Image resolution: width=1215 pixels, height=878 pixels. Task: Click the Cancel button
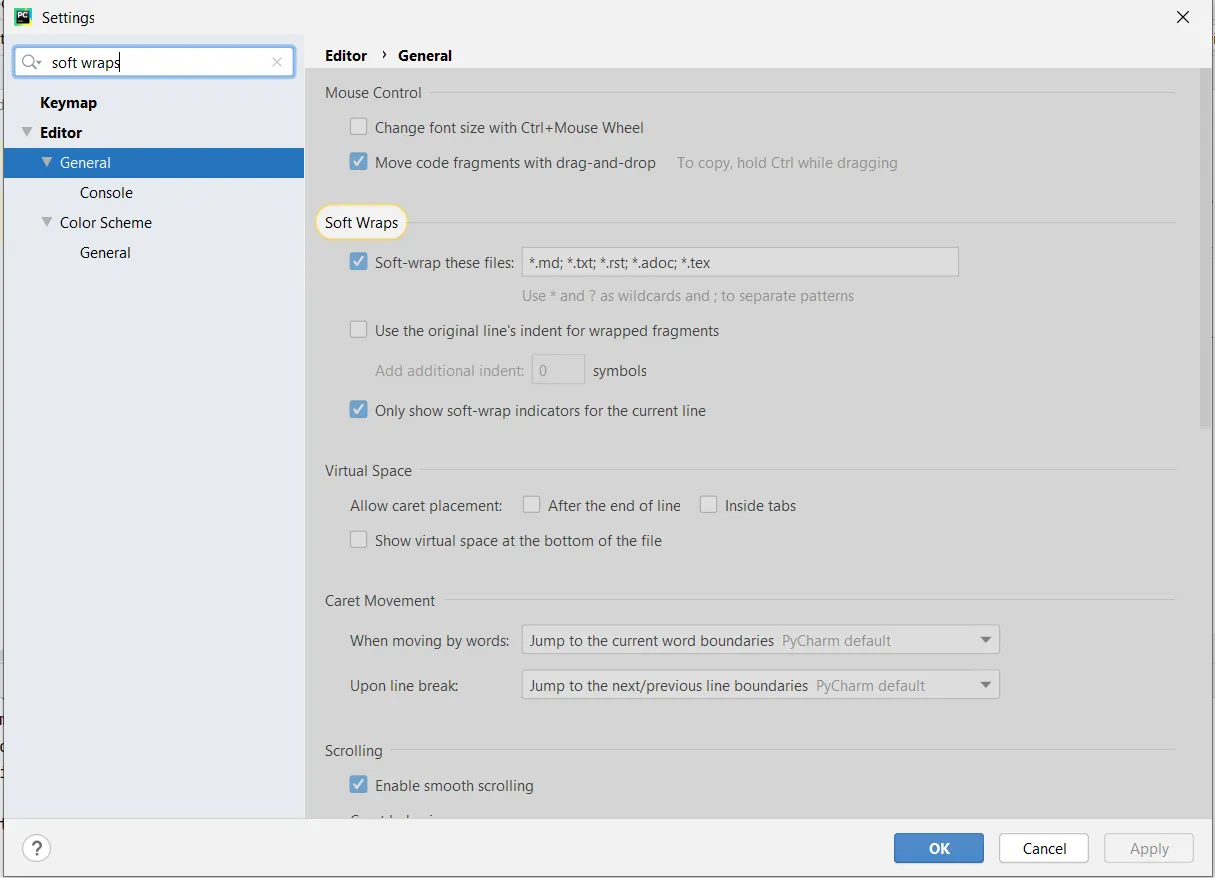coord(1044,848)
